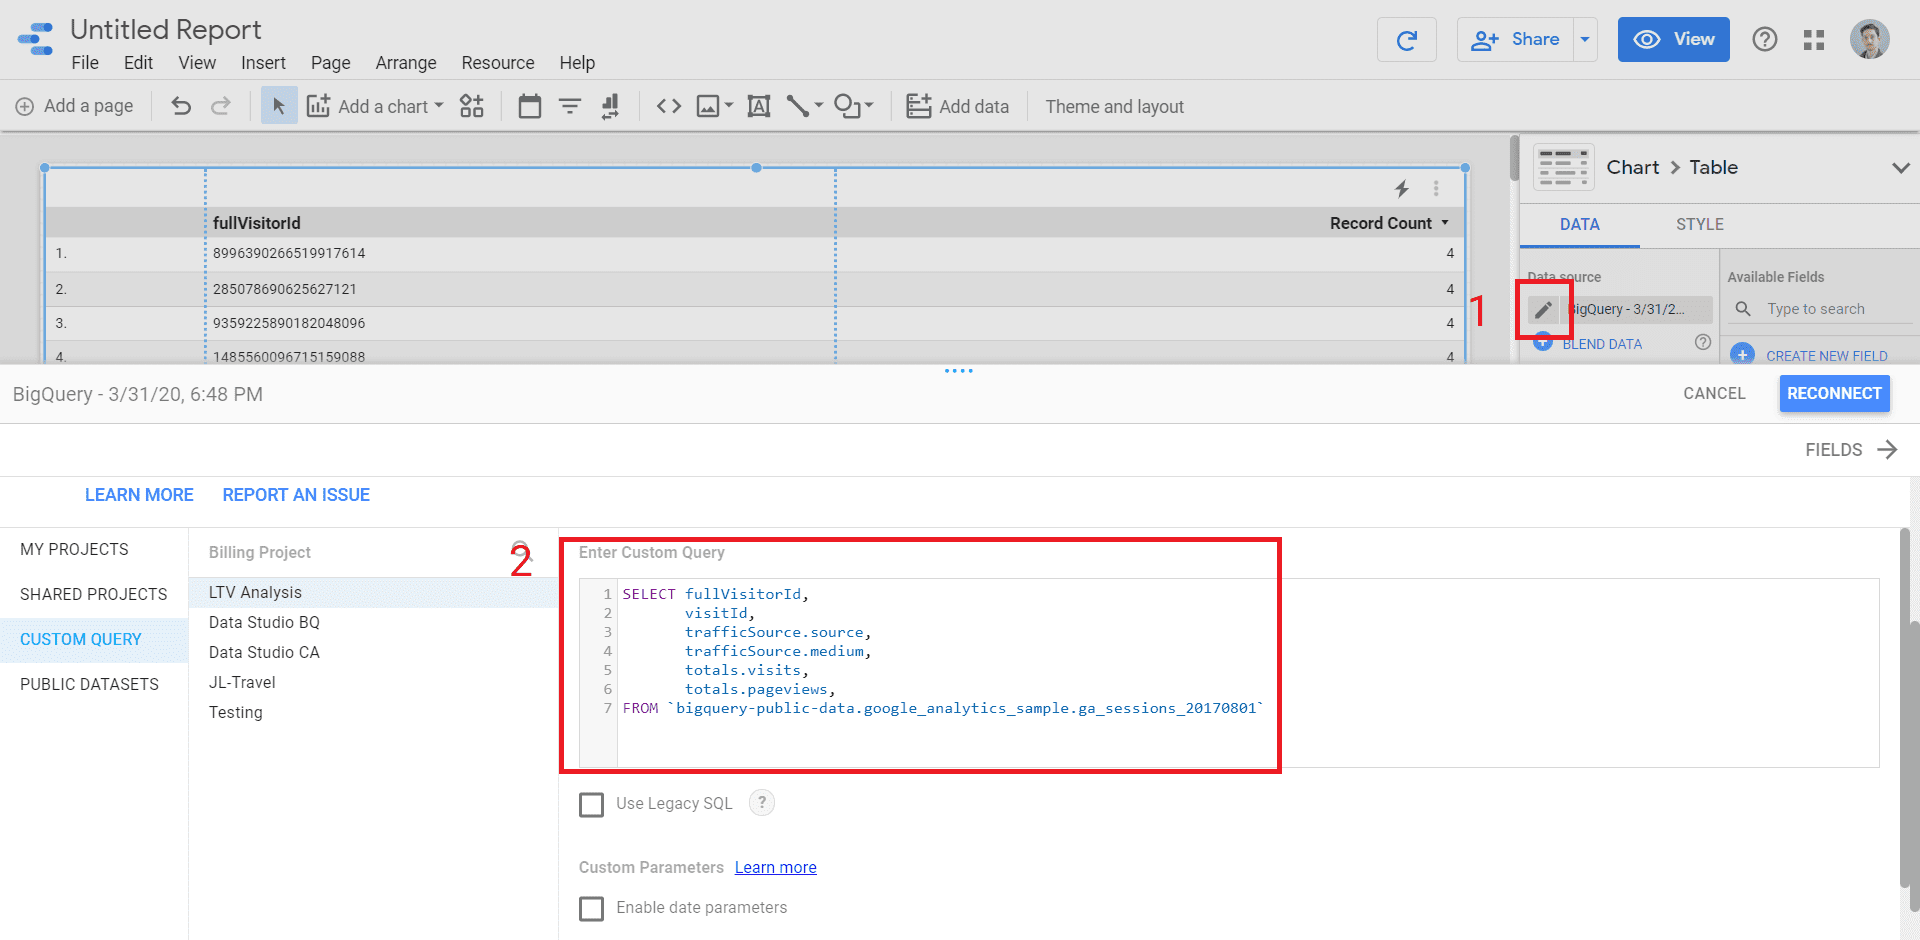Viewport: 1920px width, 940px height.
Task: Click the RECONNECT button
Action: coord(1834,394)
